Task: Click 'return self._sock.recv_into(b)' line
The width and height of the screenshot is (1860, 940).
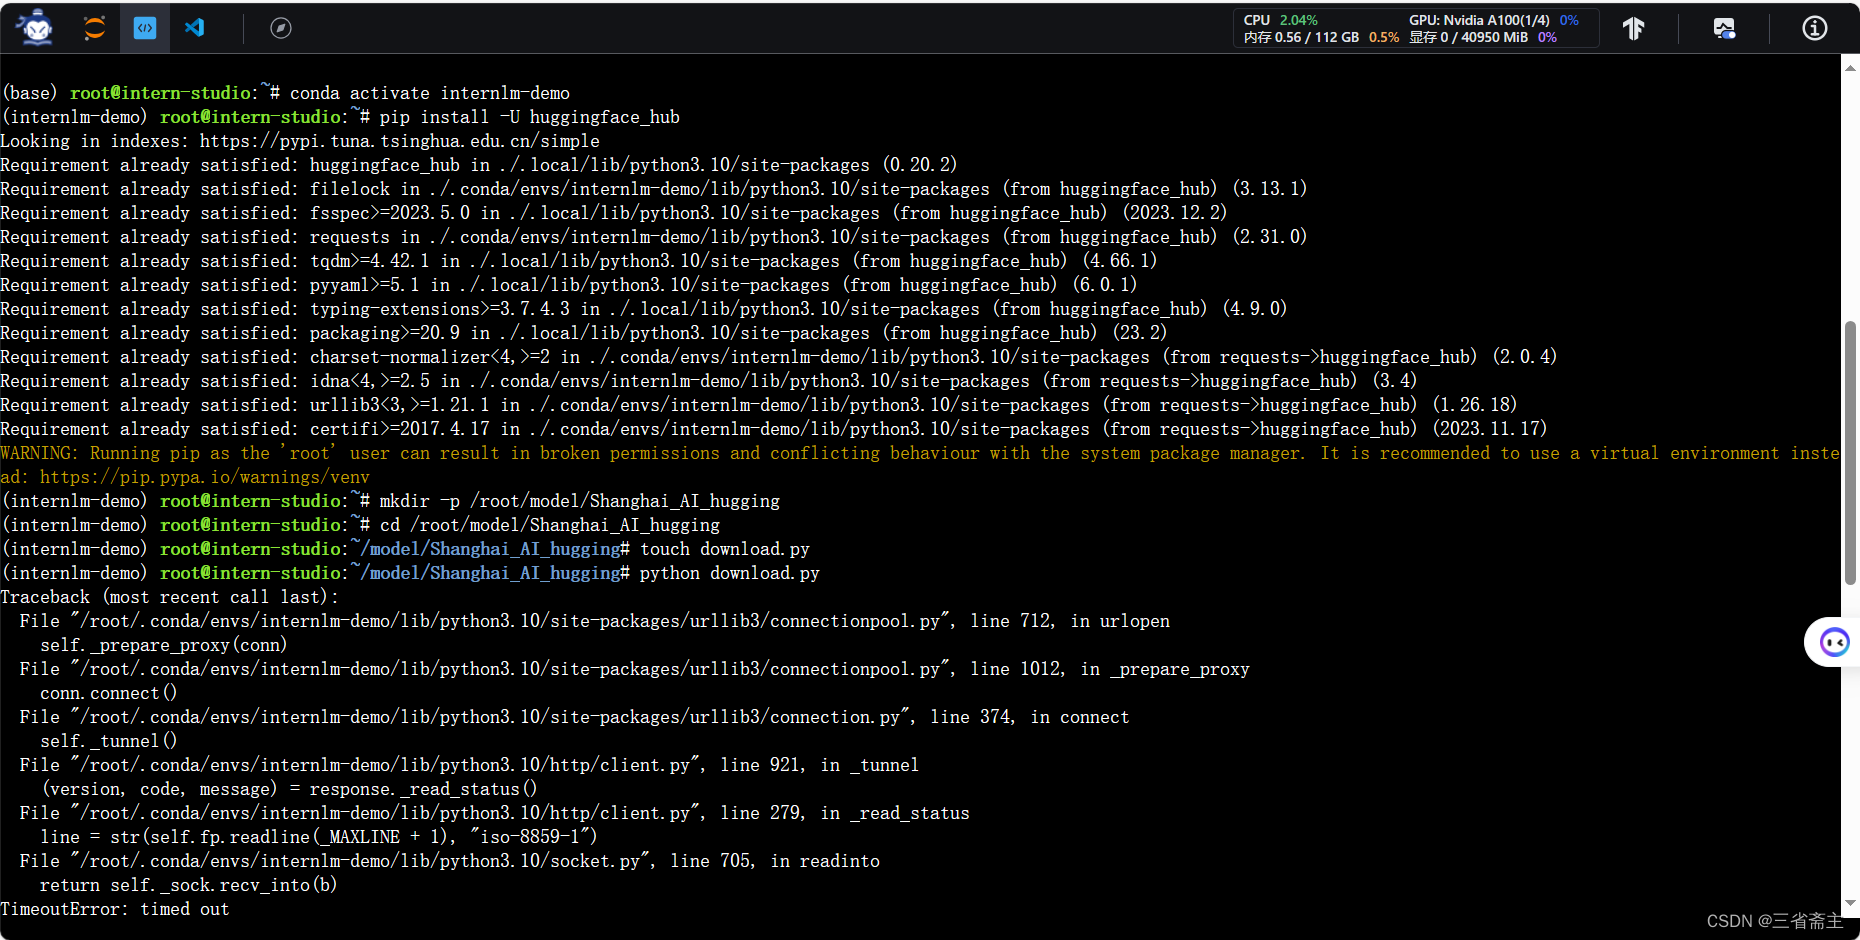Action: coord(188,885)
